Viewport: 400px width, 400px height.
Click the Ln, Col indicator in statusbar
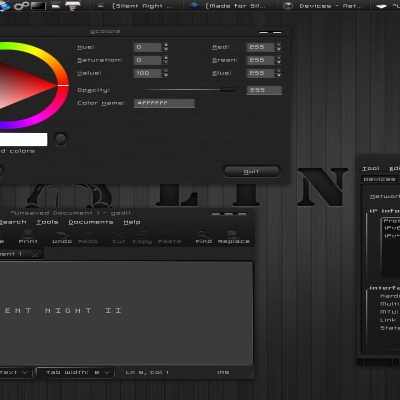pos(147,372)
